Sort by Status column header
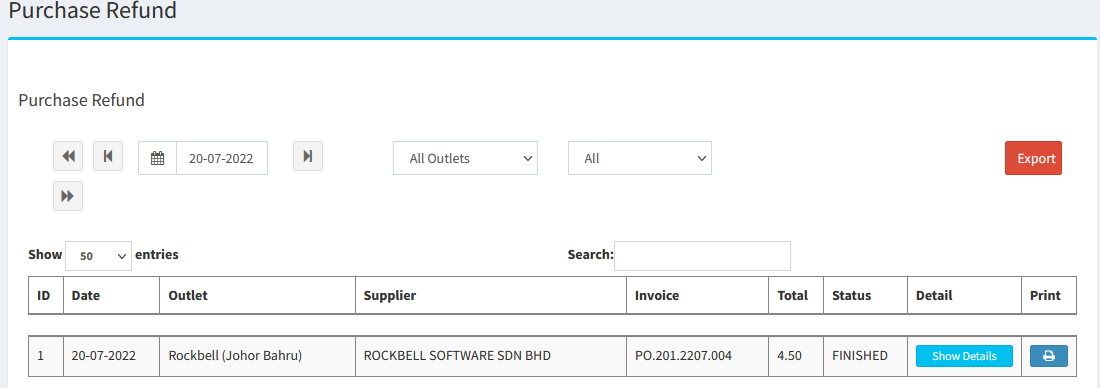Screen dimensions: 1100x388 (866, 295)
